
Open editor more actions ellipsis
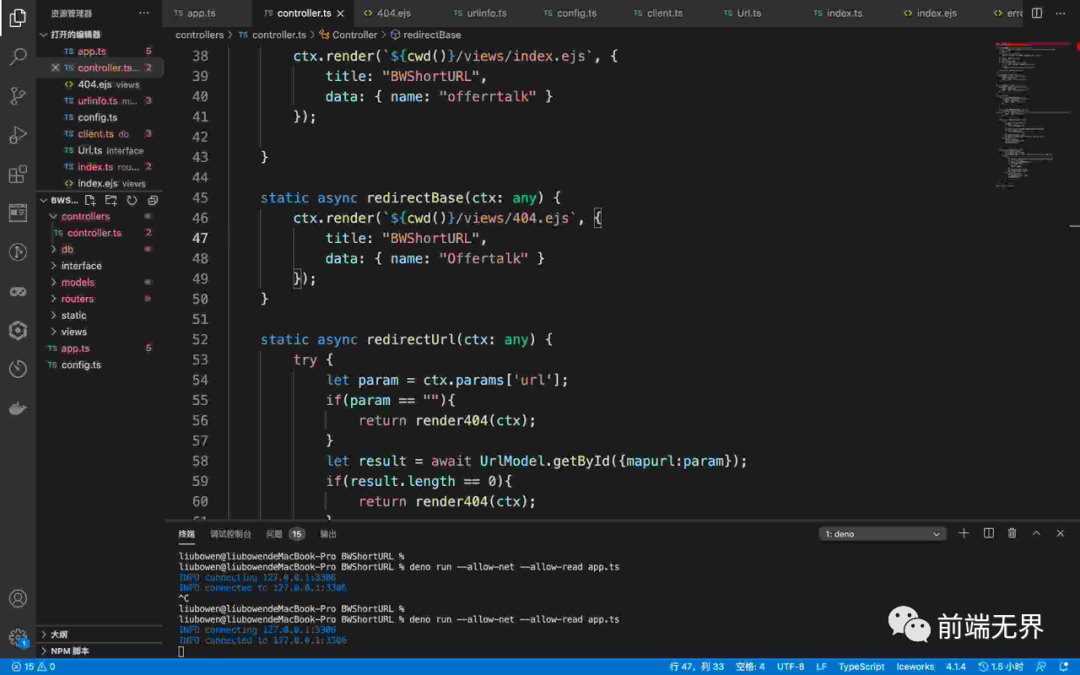click(1060, 13)
